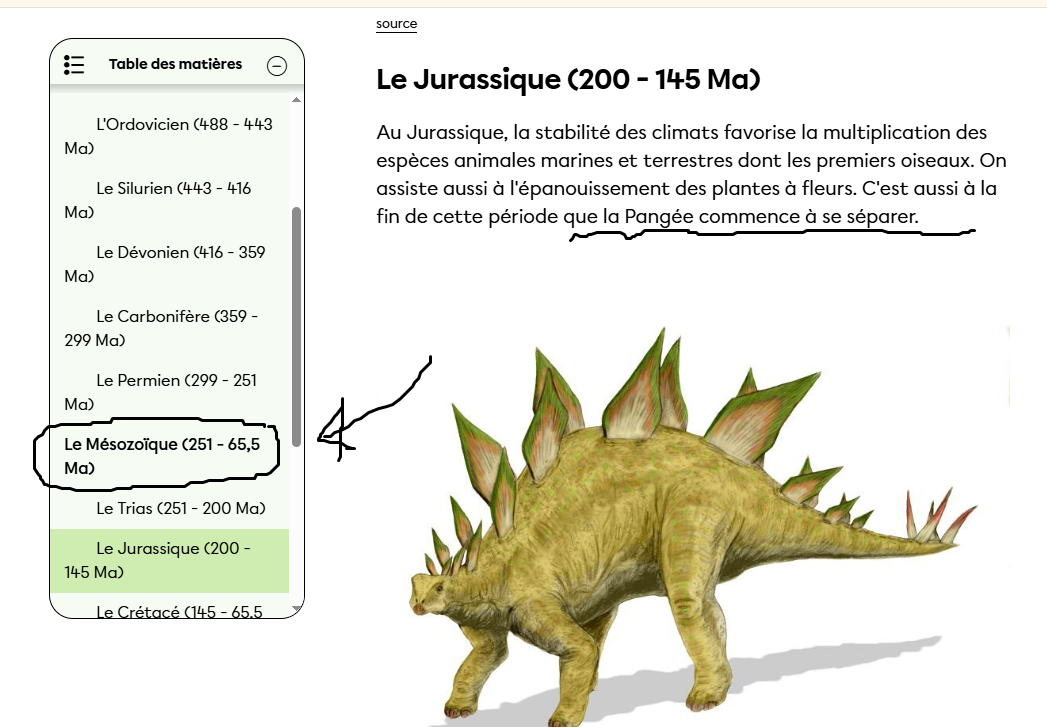1047x727 pixels.
Task: Go to Le Trias (251 - 200 Ma)
Action: coord(180,508)
